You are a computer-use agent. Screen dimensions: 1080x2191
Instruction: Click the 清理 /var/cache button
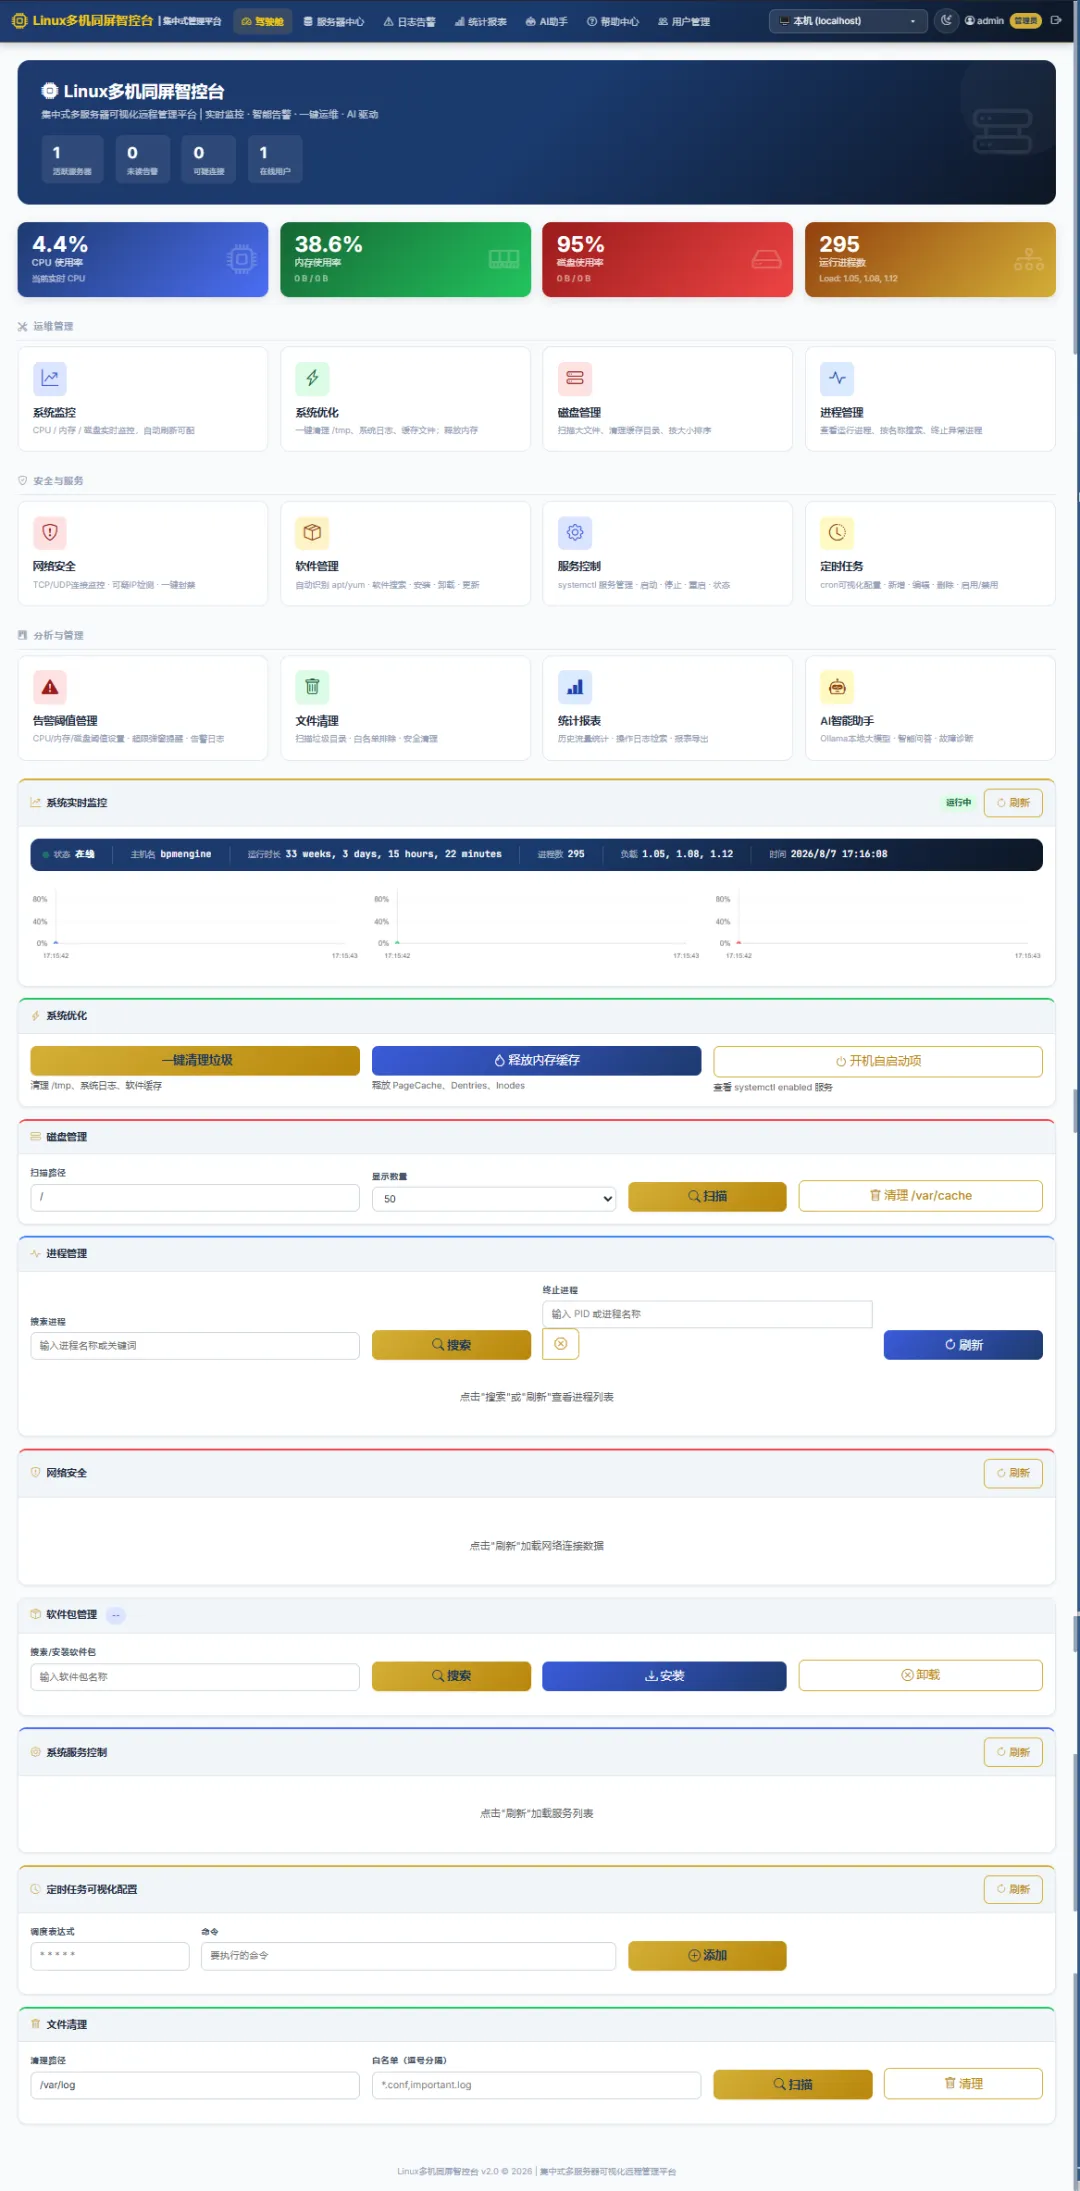tap(920, 1196)
